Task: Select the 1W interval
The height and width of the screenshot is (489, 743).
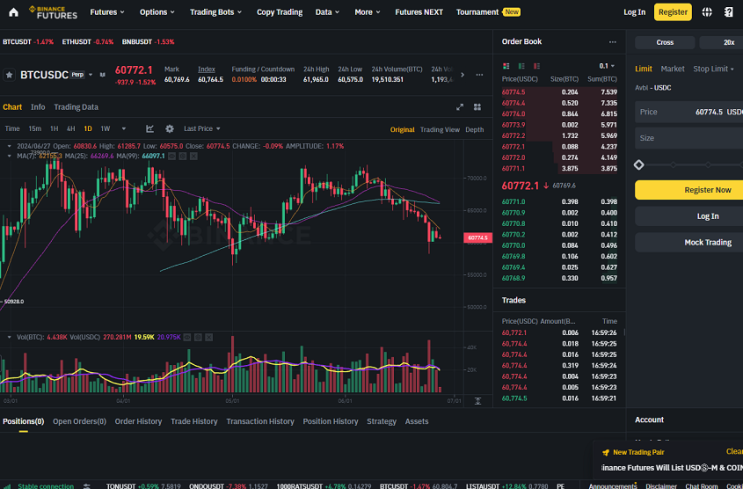Action: coord(105,128)
